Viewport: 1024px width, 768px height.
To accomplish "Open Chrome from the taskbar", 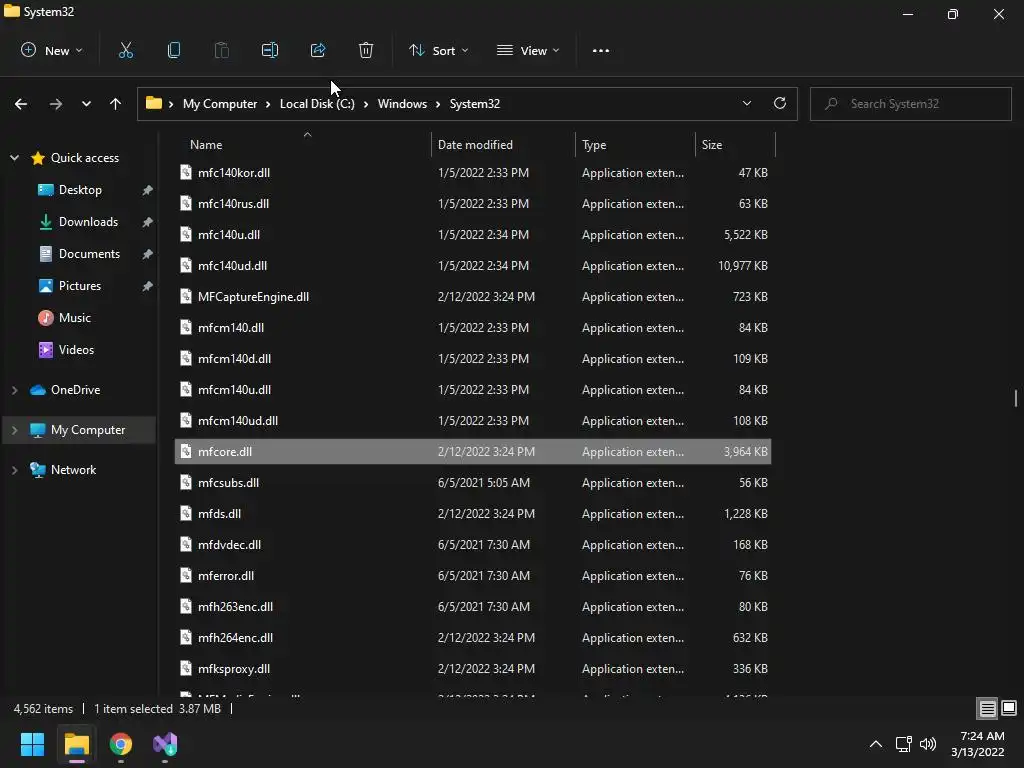I will (121, 744).
